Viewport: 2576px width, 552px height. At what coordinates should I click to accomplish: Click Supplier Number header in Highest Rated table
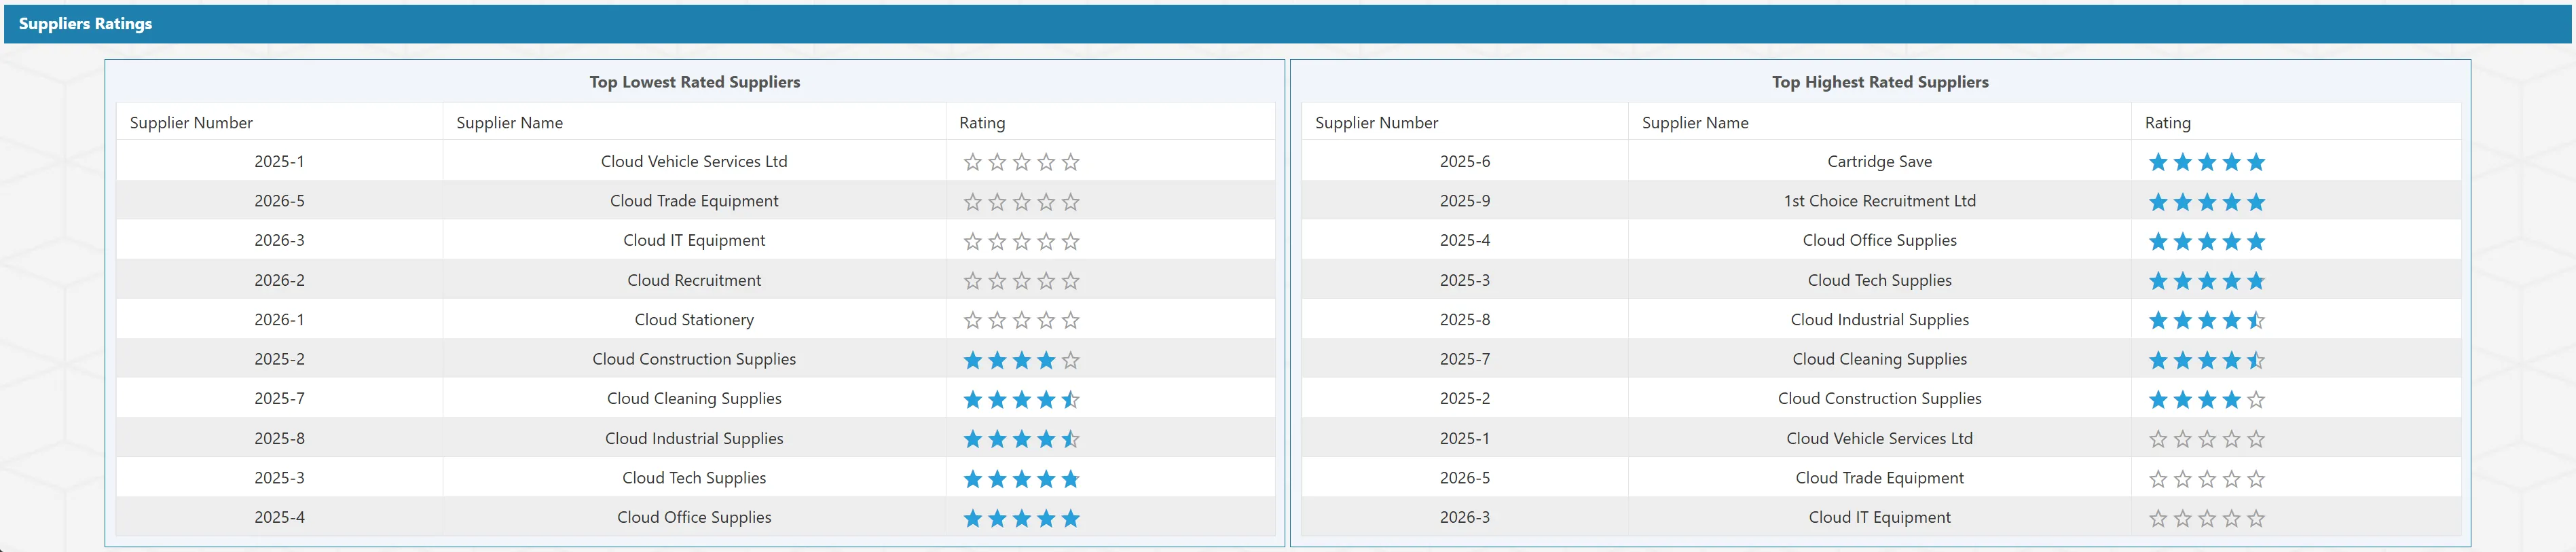1376,122
